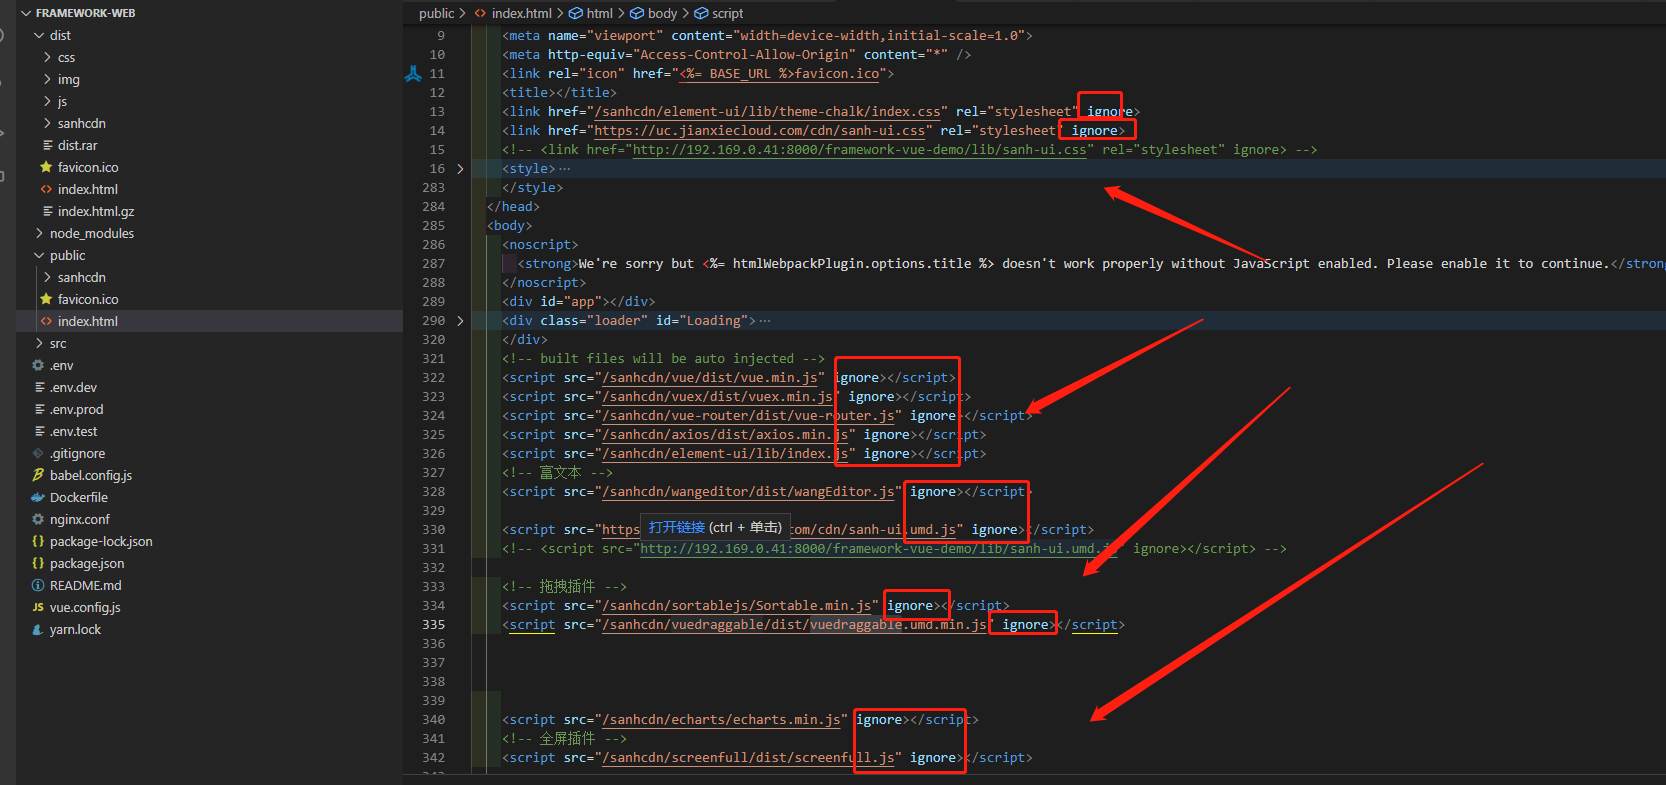Click the braces icon of package-lock.json
Image resolution: width=1666 pixels, height=785 pixels.
point(38,542)
